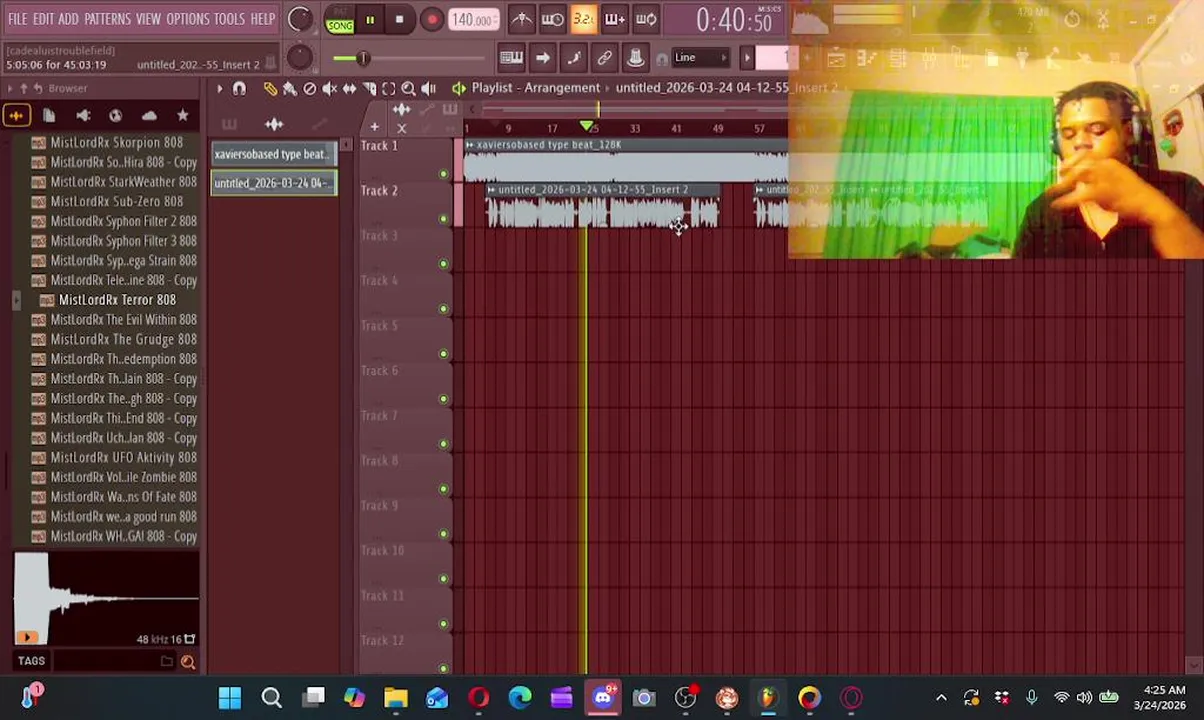Screen dimensions: 1204x720
Task: Open playlist options menu arrow
Action: click(219, 89)
